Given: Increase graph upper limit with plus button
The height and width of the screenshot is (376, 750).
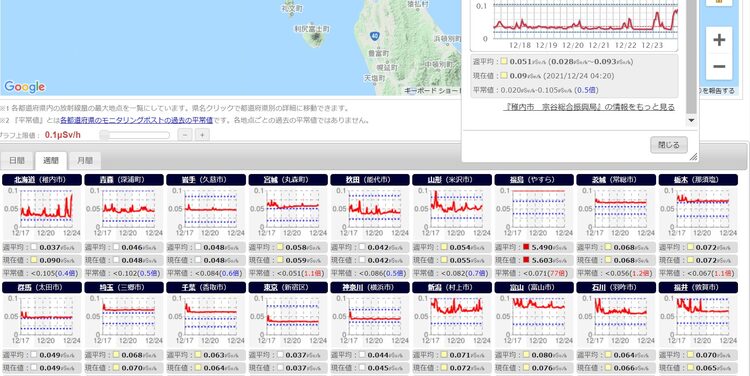Looking at the screenshot, I should click(202, 135).
